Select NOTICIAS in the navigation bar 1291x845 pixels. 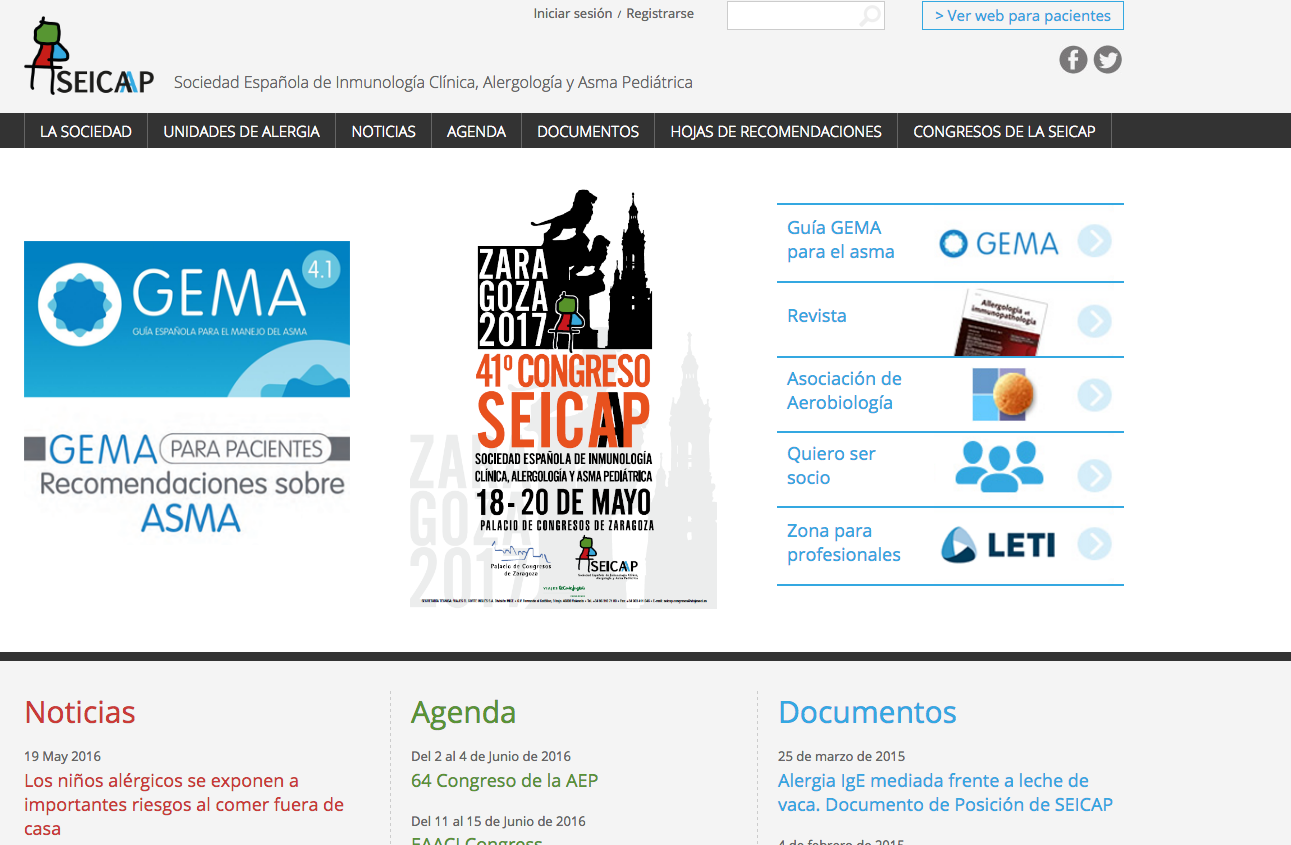(x=384, y=131)
